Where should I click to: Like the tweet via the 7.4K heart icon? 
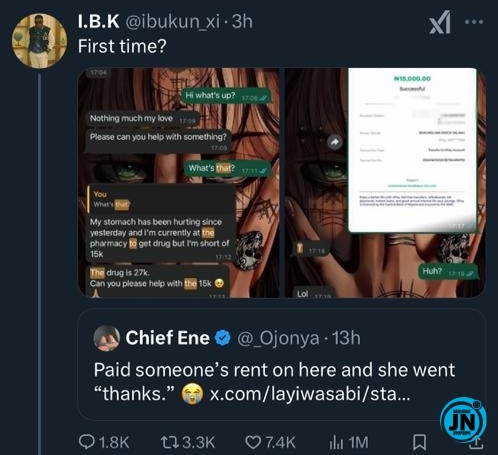coord(253,442)
